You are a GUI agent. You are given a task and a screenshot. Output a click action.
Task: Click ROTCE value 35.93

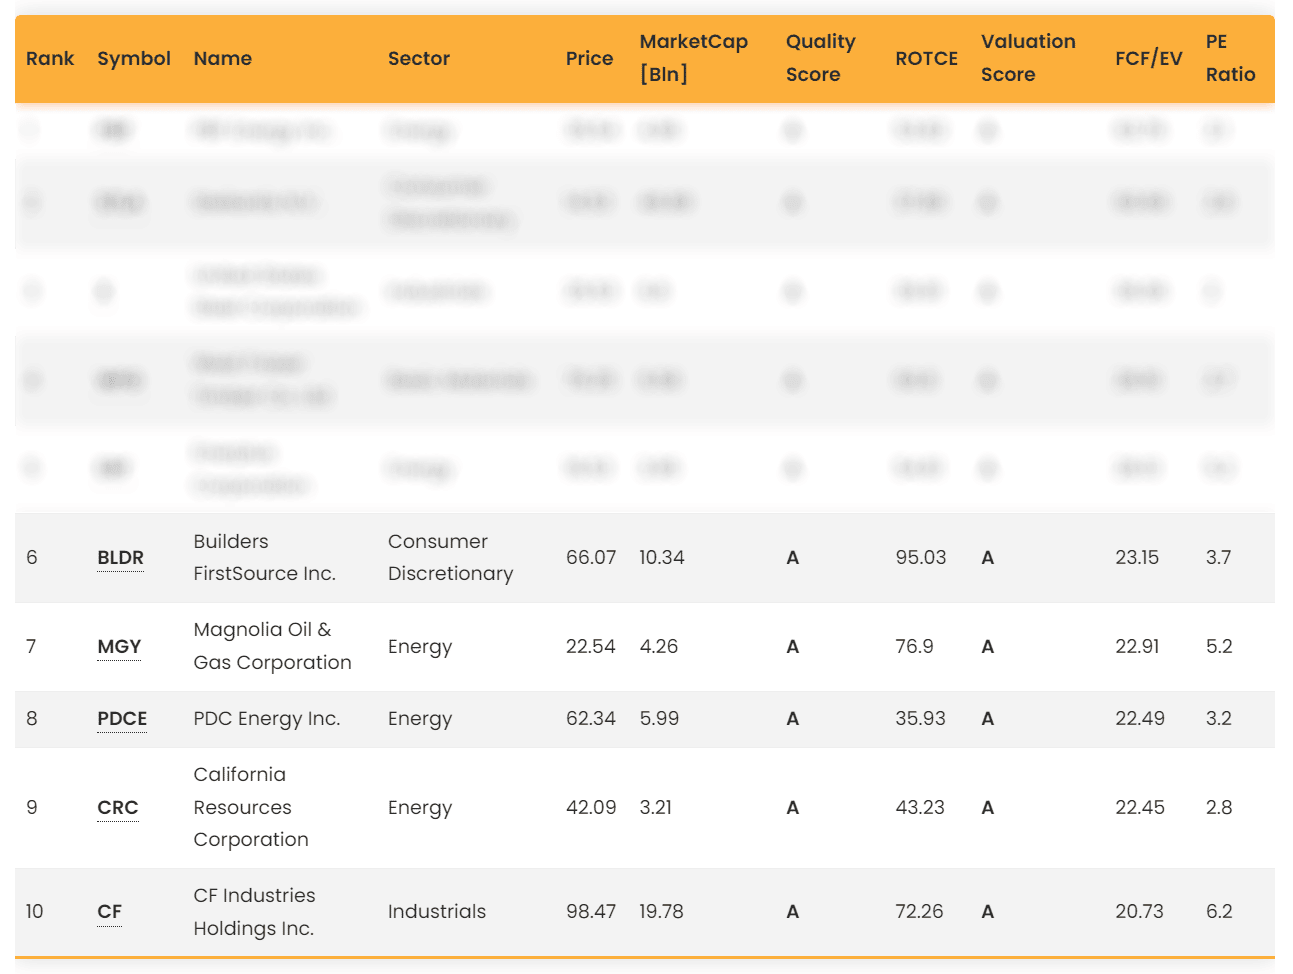[920, 719]
